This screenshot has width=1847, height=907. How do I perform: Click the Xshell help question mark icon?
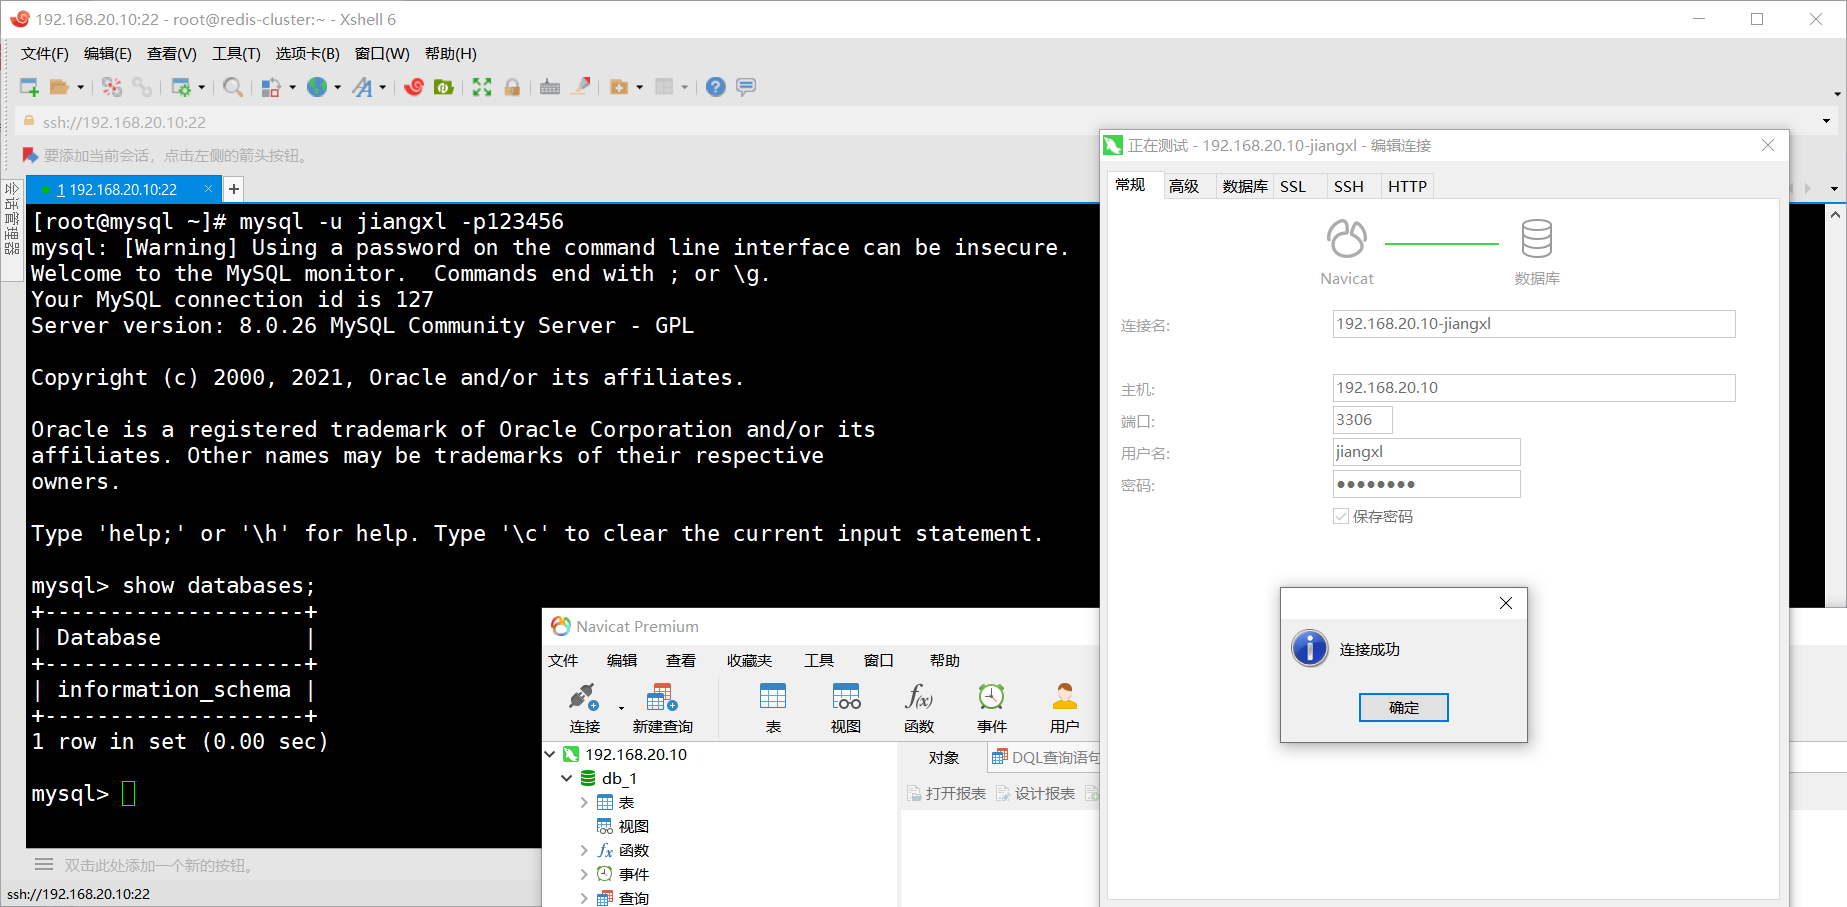[x=715, y=87]
